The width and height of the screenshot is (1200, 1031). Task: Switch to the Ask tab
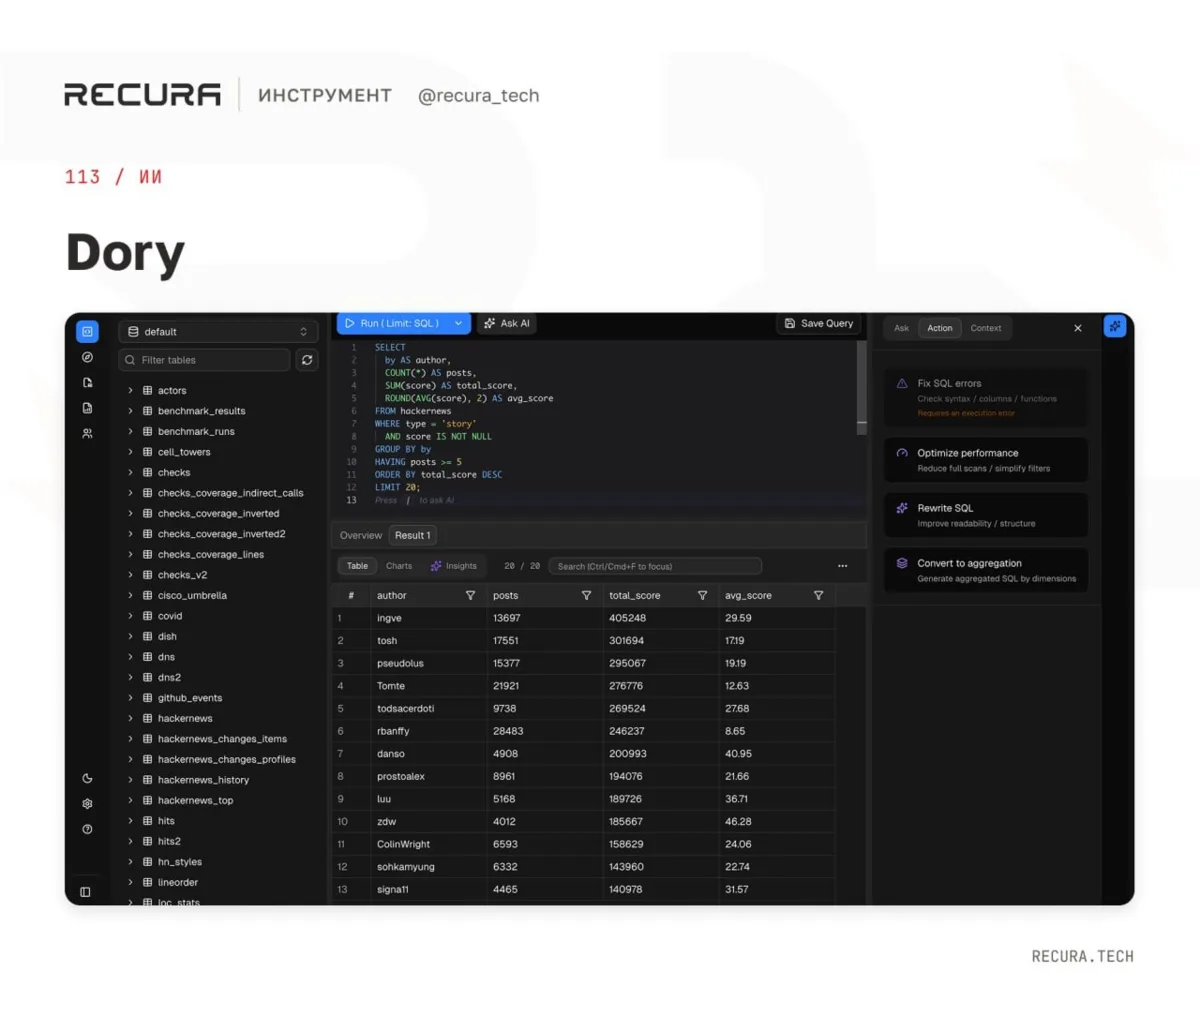901,328
